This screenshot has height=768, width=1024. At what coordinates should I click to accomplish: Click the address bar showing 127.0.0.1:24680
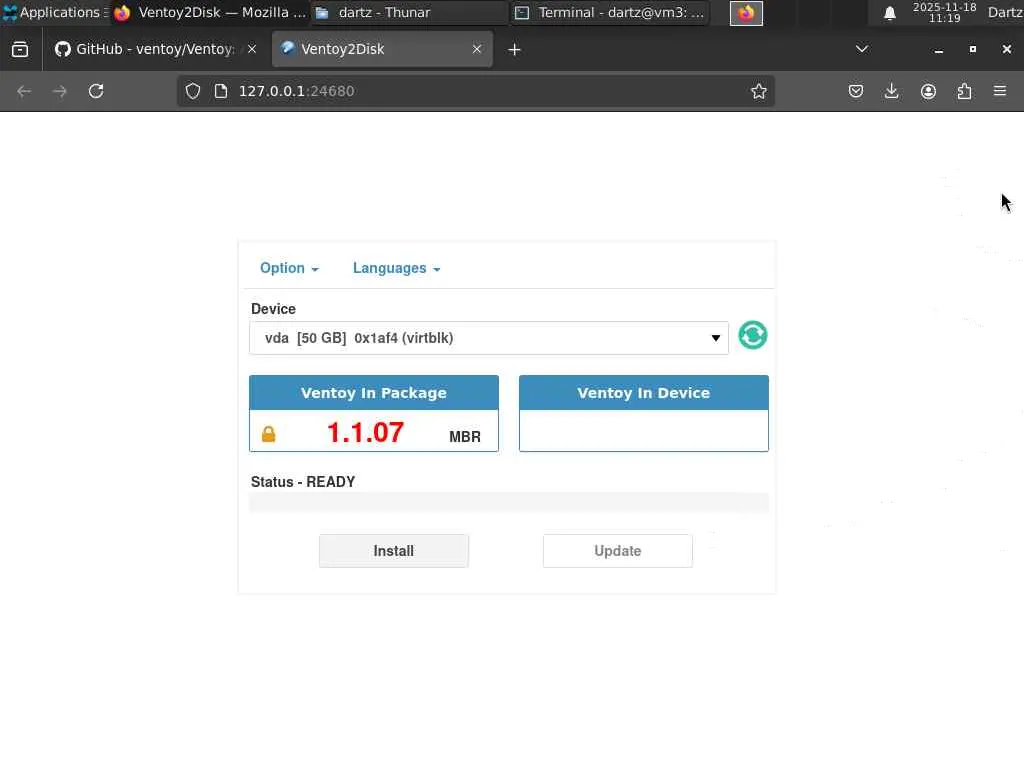coord(475,91)
